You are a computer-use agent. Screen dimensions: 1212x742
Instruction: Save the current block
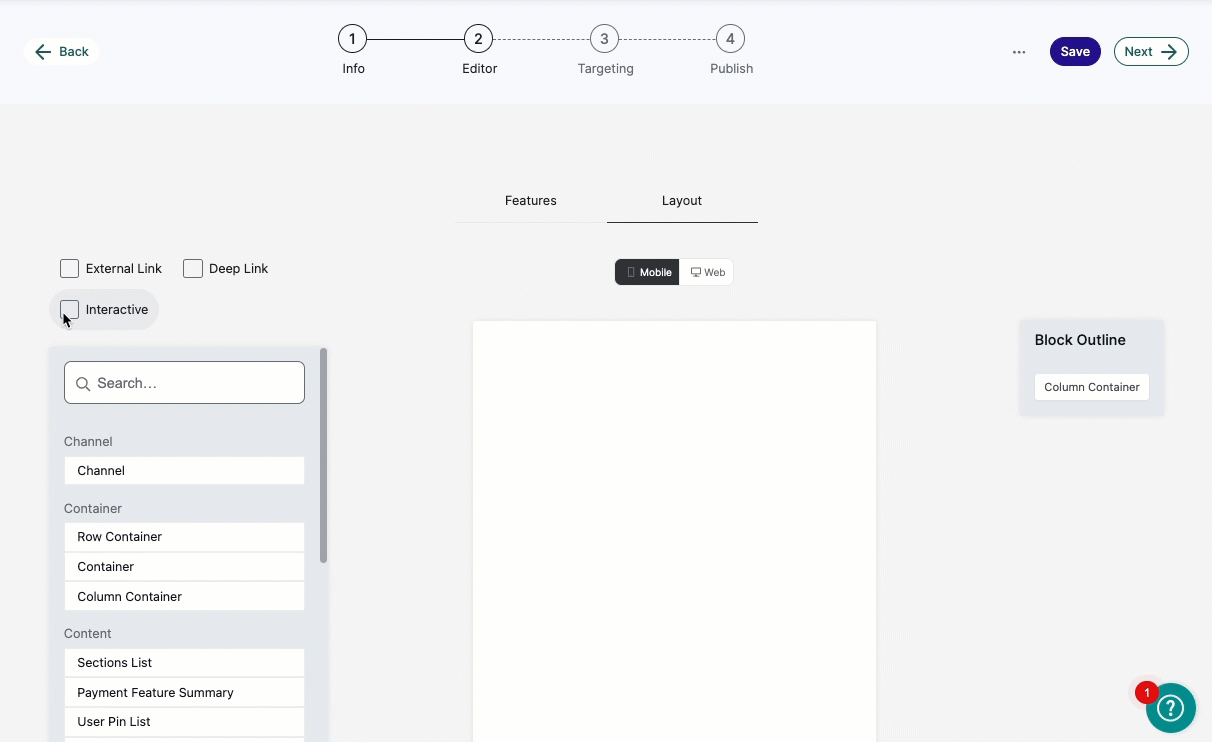pos(1075,52)
